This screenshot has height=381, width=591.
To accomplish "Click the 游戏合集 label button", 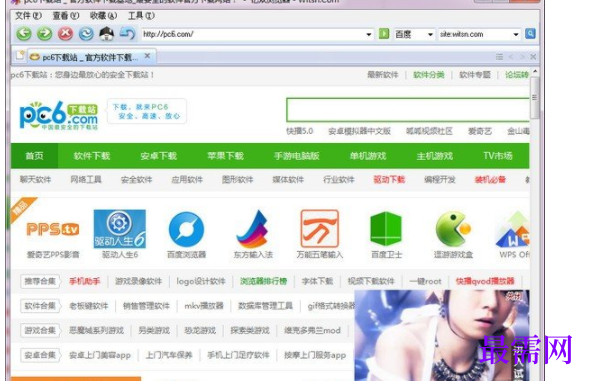I will point(40,331).
